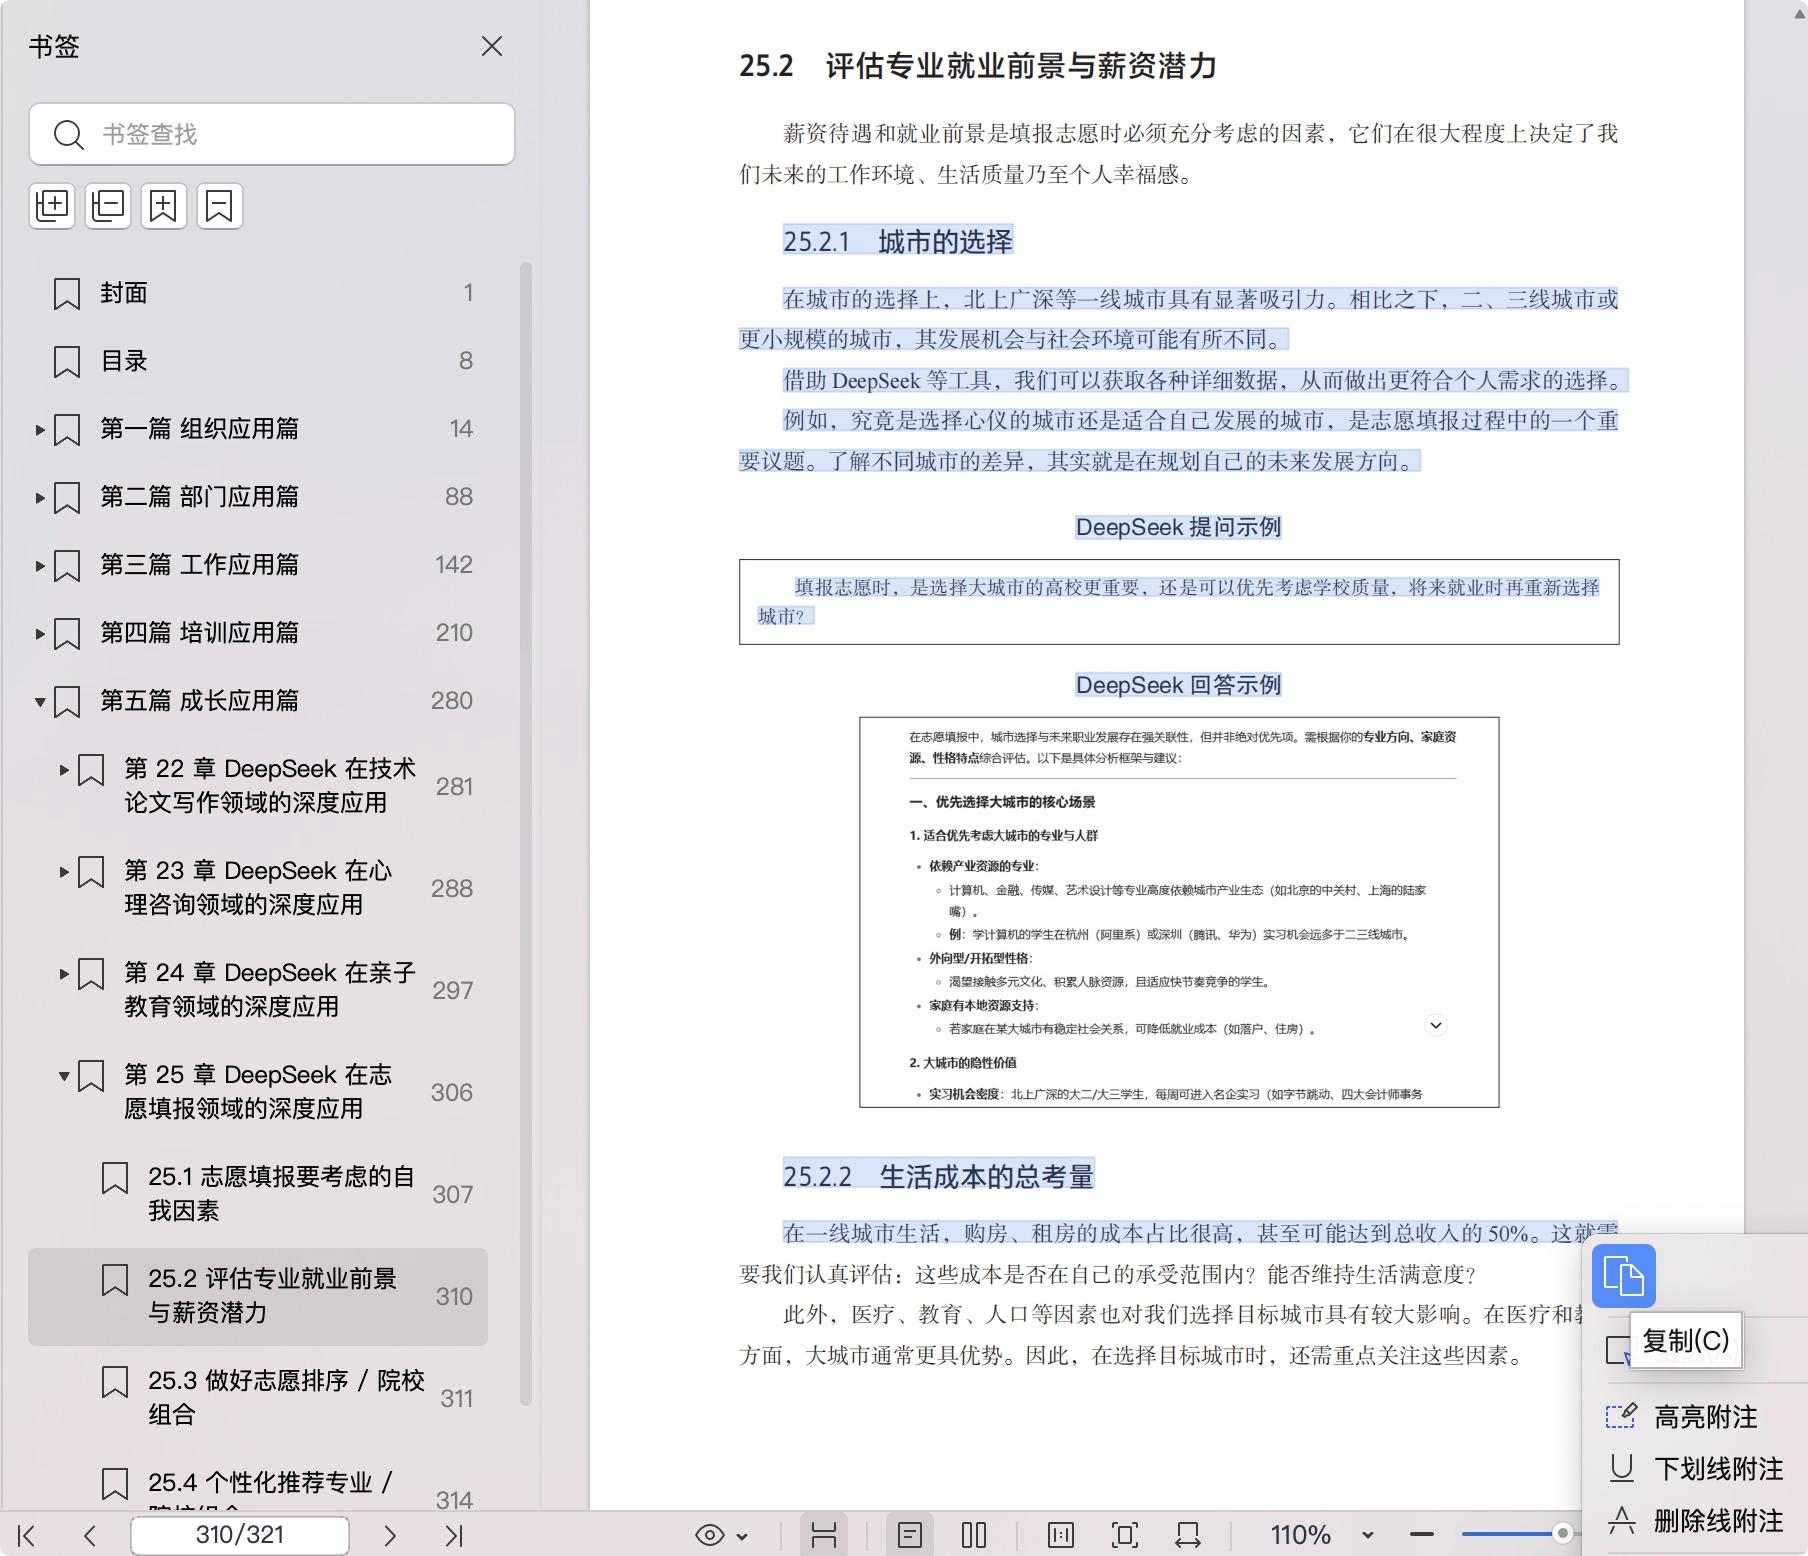
Task: Select 第五篇 成长应用篇 bookmark title
Action: pyautogui.click(x=199, y=701)
